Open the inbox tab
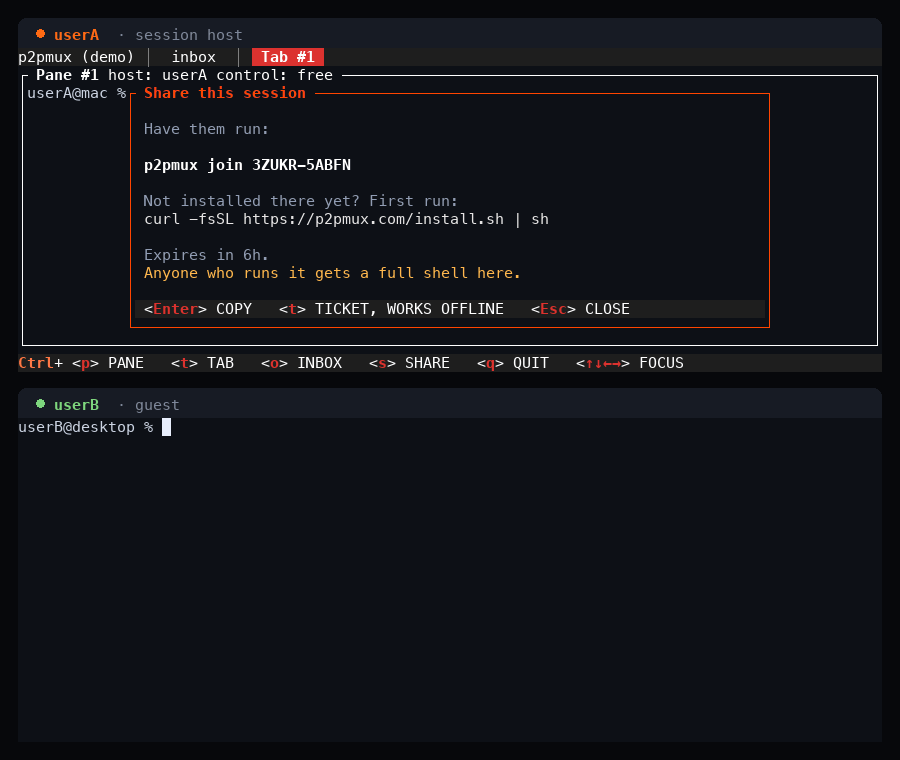This screenshot has width=900, height=760. tap(193, 57)
